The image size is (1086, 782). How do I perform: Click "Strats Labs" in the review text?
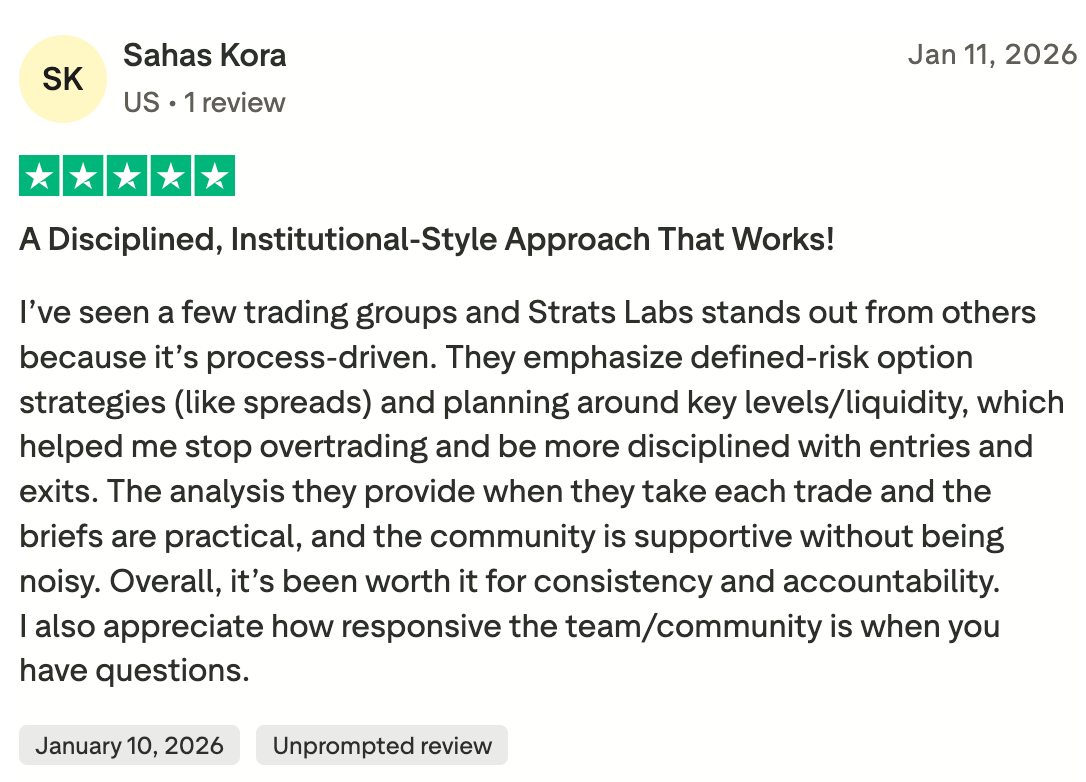tap(609, 313)
